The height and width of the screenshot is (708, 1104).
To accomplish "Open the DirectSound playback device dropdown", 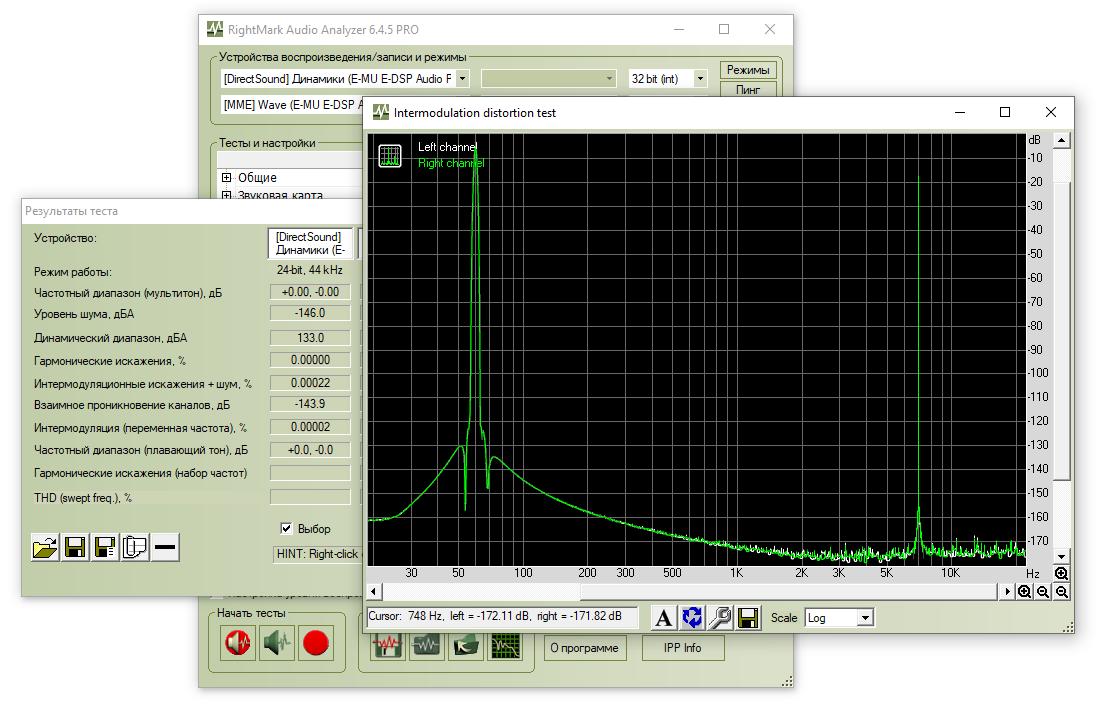I will click(463, 79).
